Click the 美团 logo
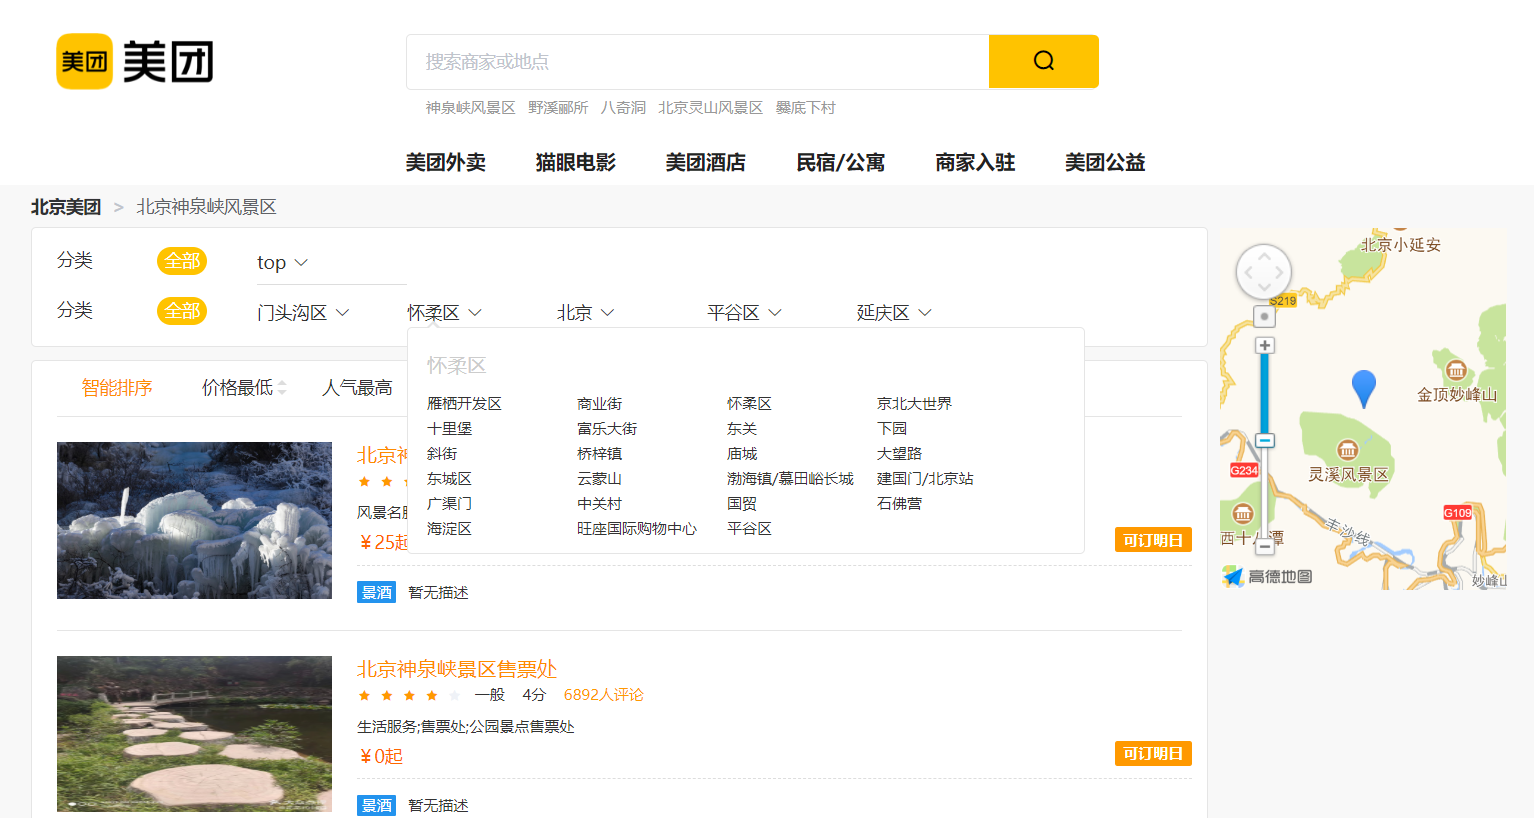Screen dimensions: 1534x818 (x=134, y=62)
